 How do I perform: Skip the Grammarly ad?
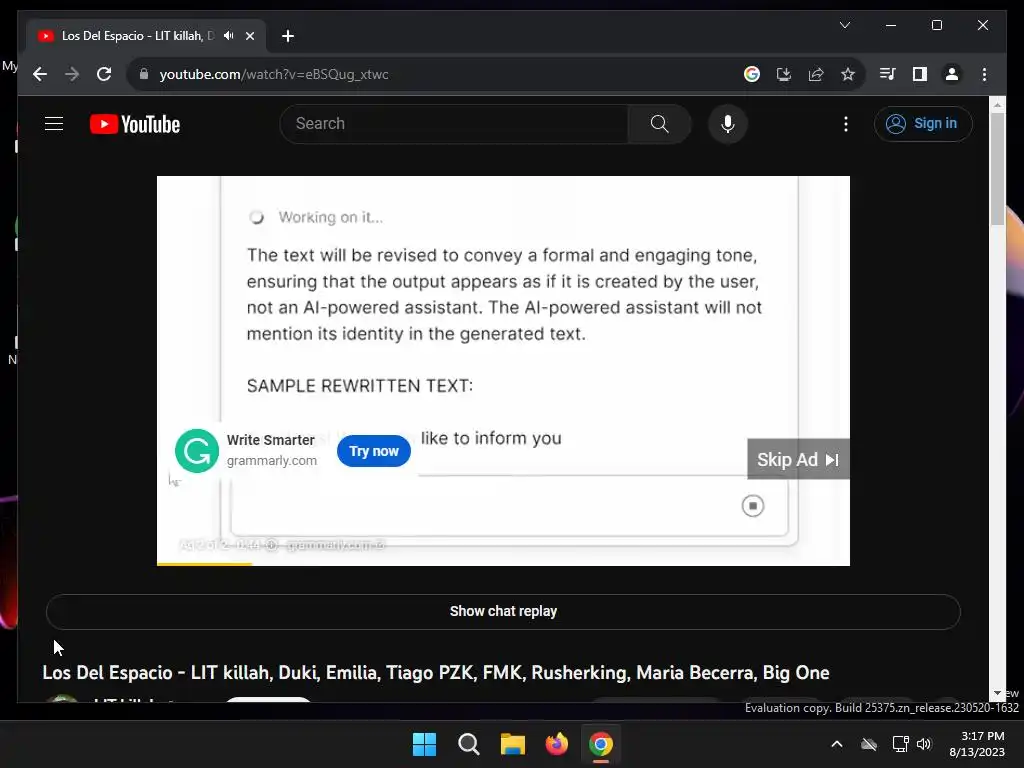click(x=798, y=459)
